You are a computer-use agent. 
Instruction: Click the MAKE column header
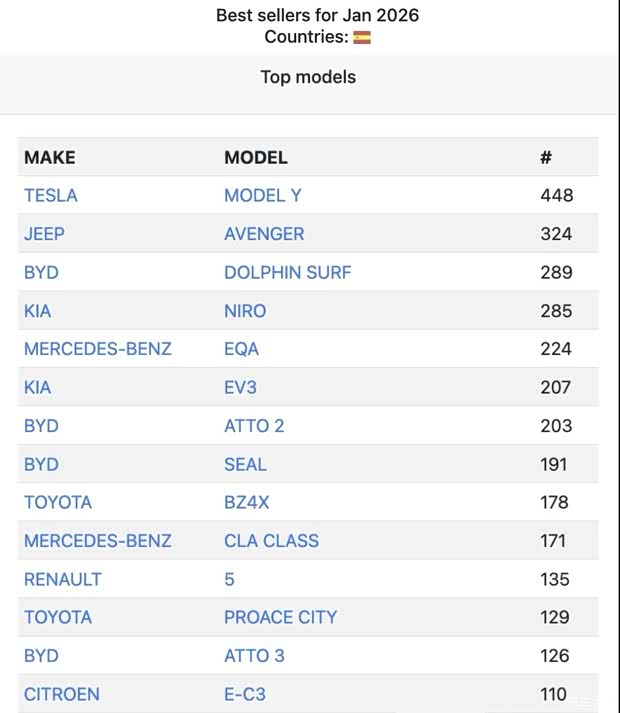(50, 157)
